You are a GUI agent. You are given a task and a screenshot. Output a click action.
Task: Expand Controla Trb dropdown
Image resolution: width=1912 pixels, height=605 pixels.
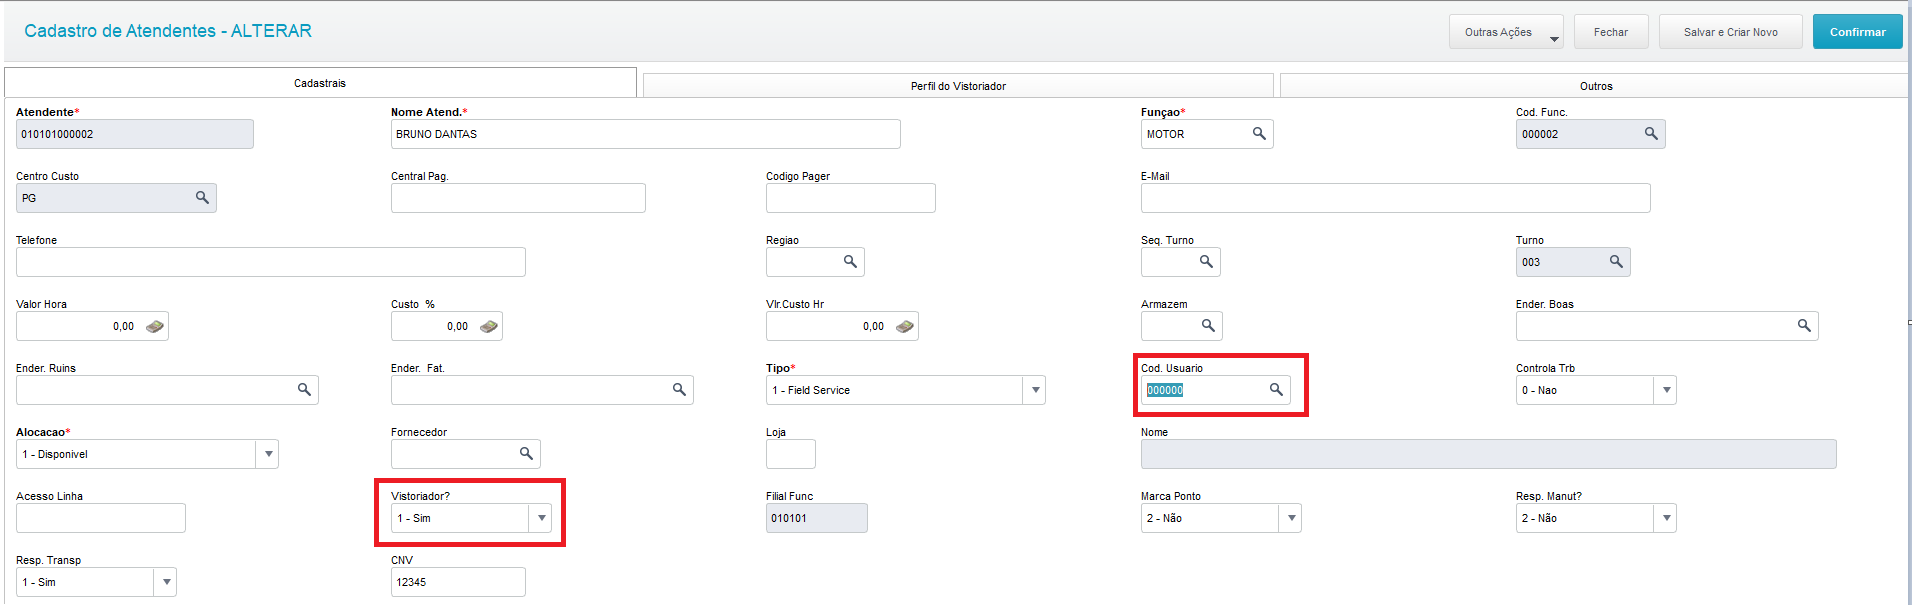tap(1666, 390)
